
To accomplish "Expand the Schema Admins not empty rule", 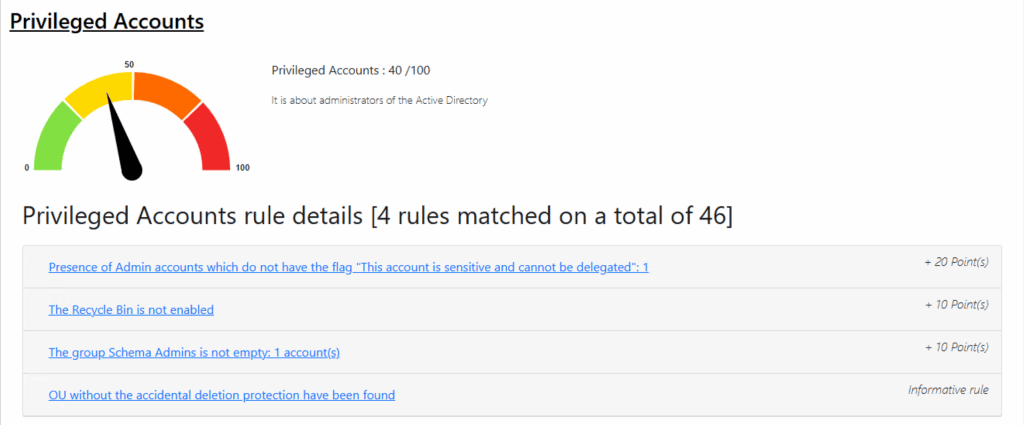I will tap(201, 353).
